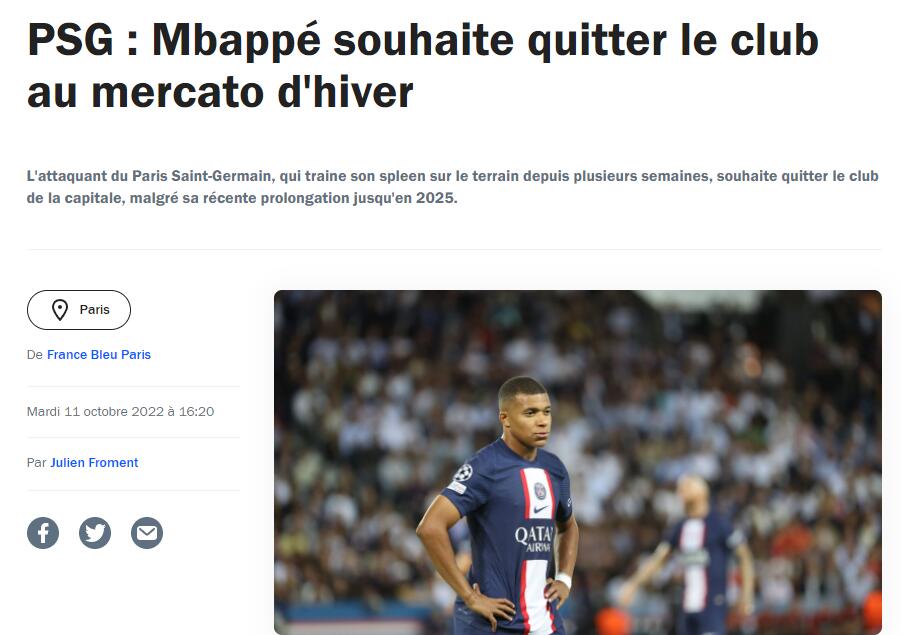Click the word Mbappé in the headline
Image resolution: width=902 pixels, height=635 pixels.
[236, 41]
